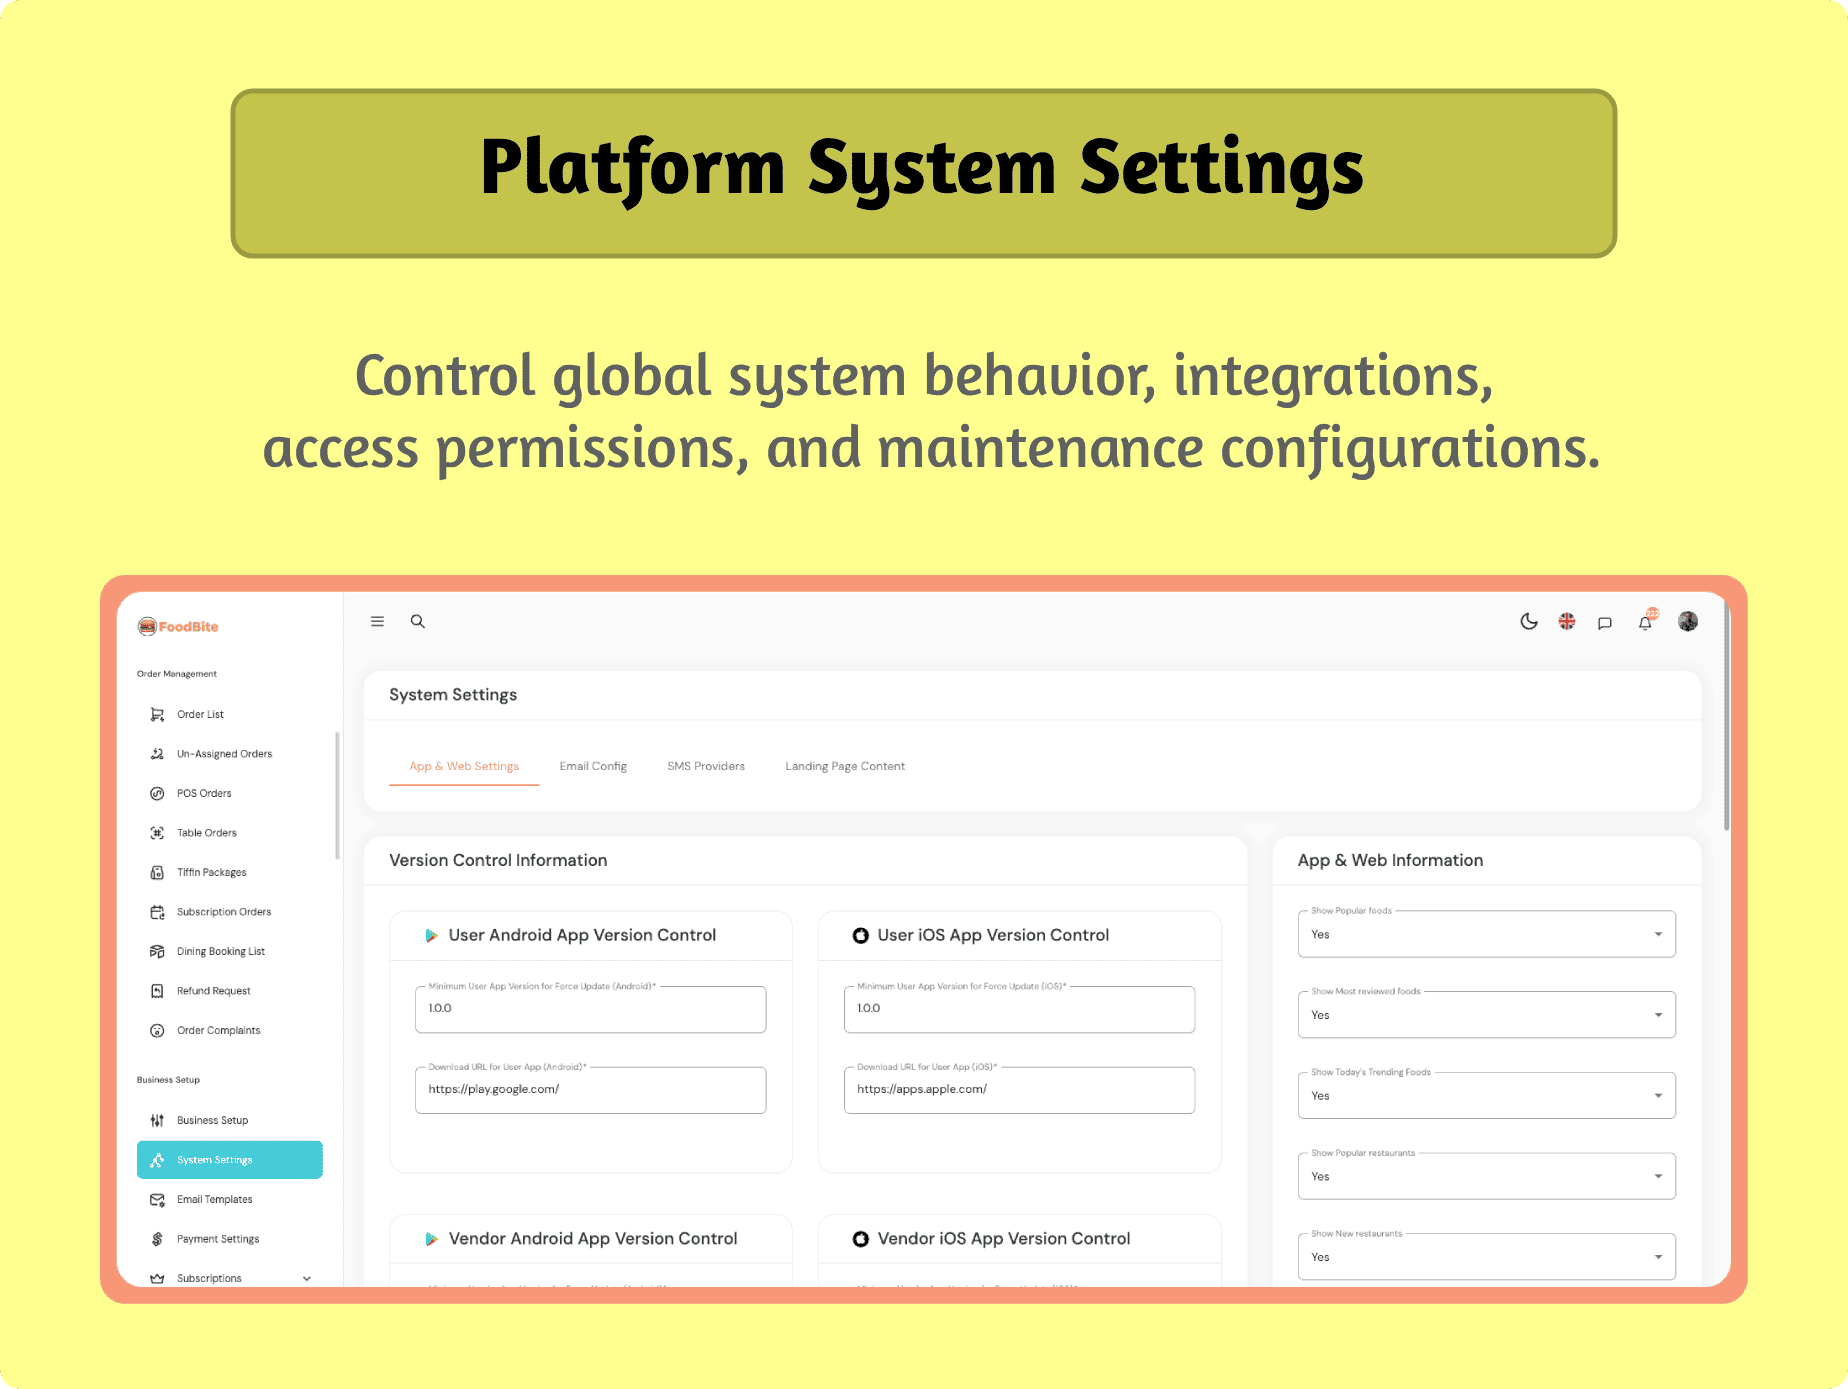This screenshot has height=1389, width=1848.
Task: Click the Order List cart icon
Action: (157, 714)
